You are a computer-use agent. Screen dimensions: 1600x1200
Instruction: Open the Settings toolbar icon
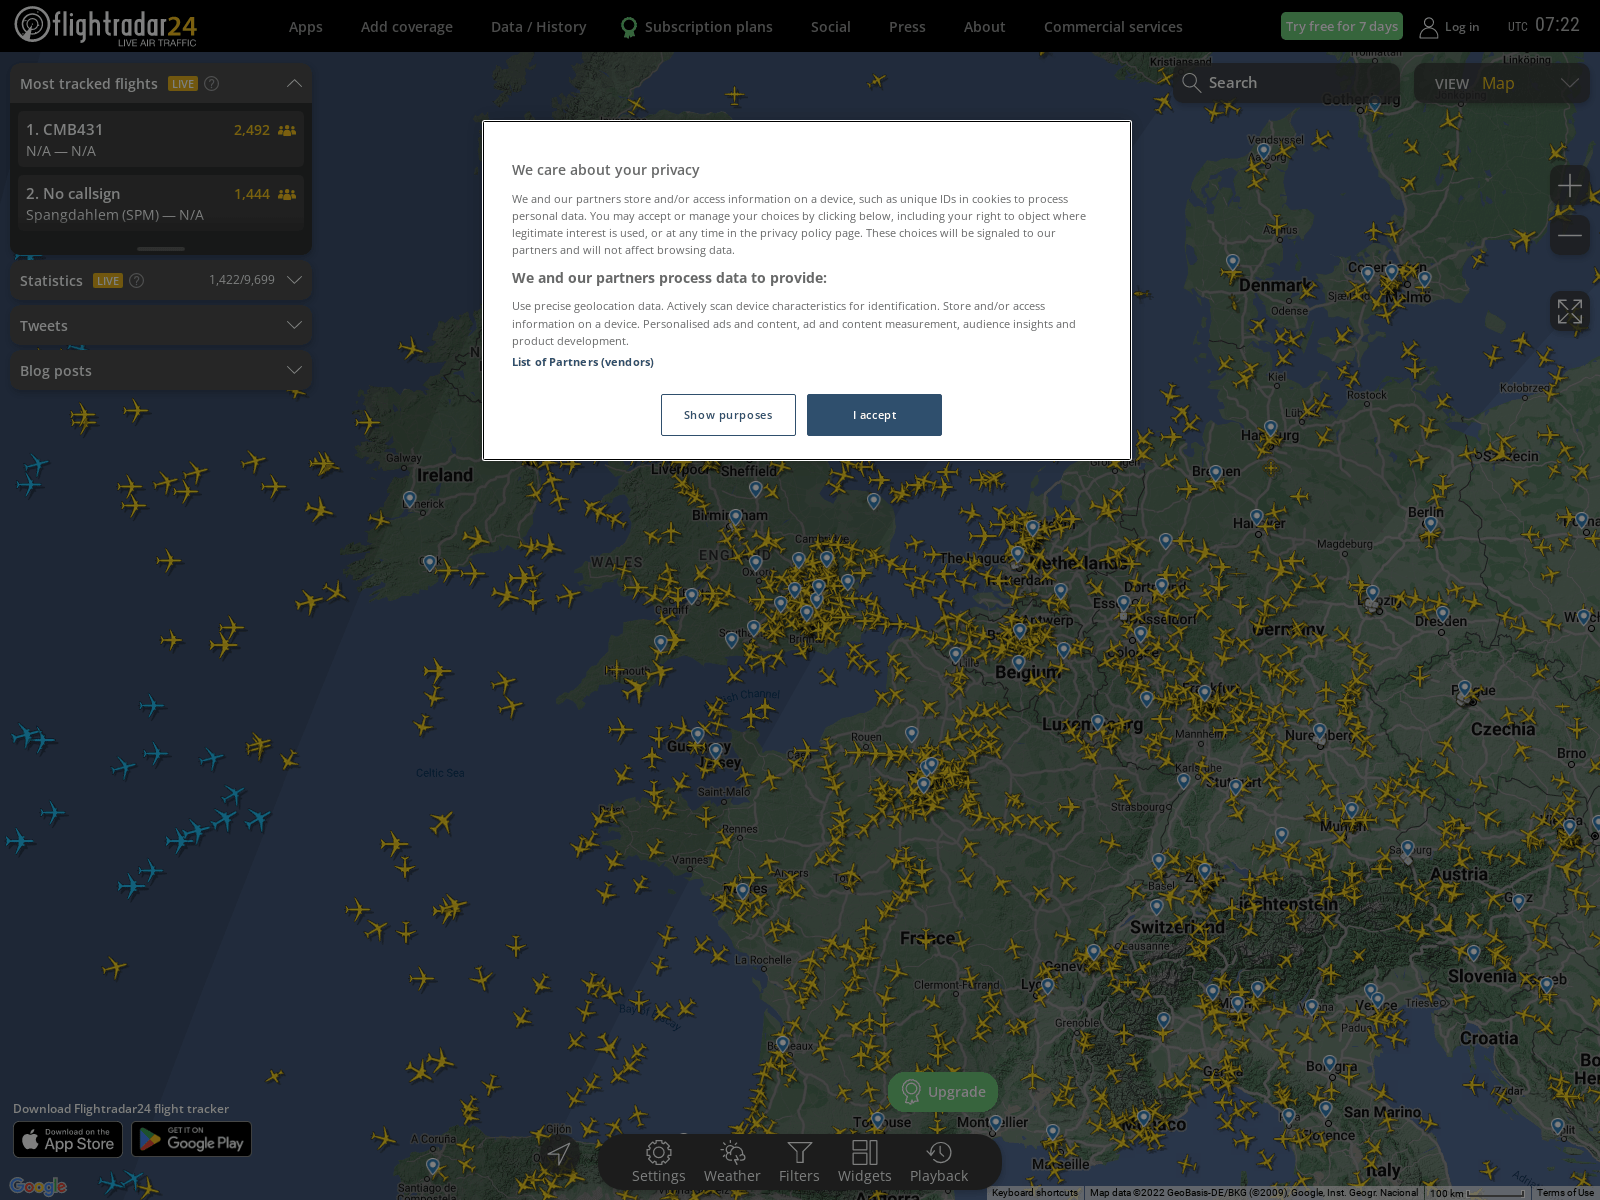658,1153
